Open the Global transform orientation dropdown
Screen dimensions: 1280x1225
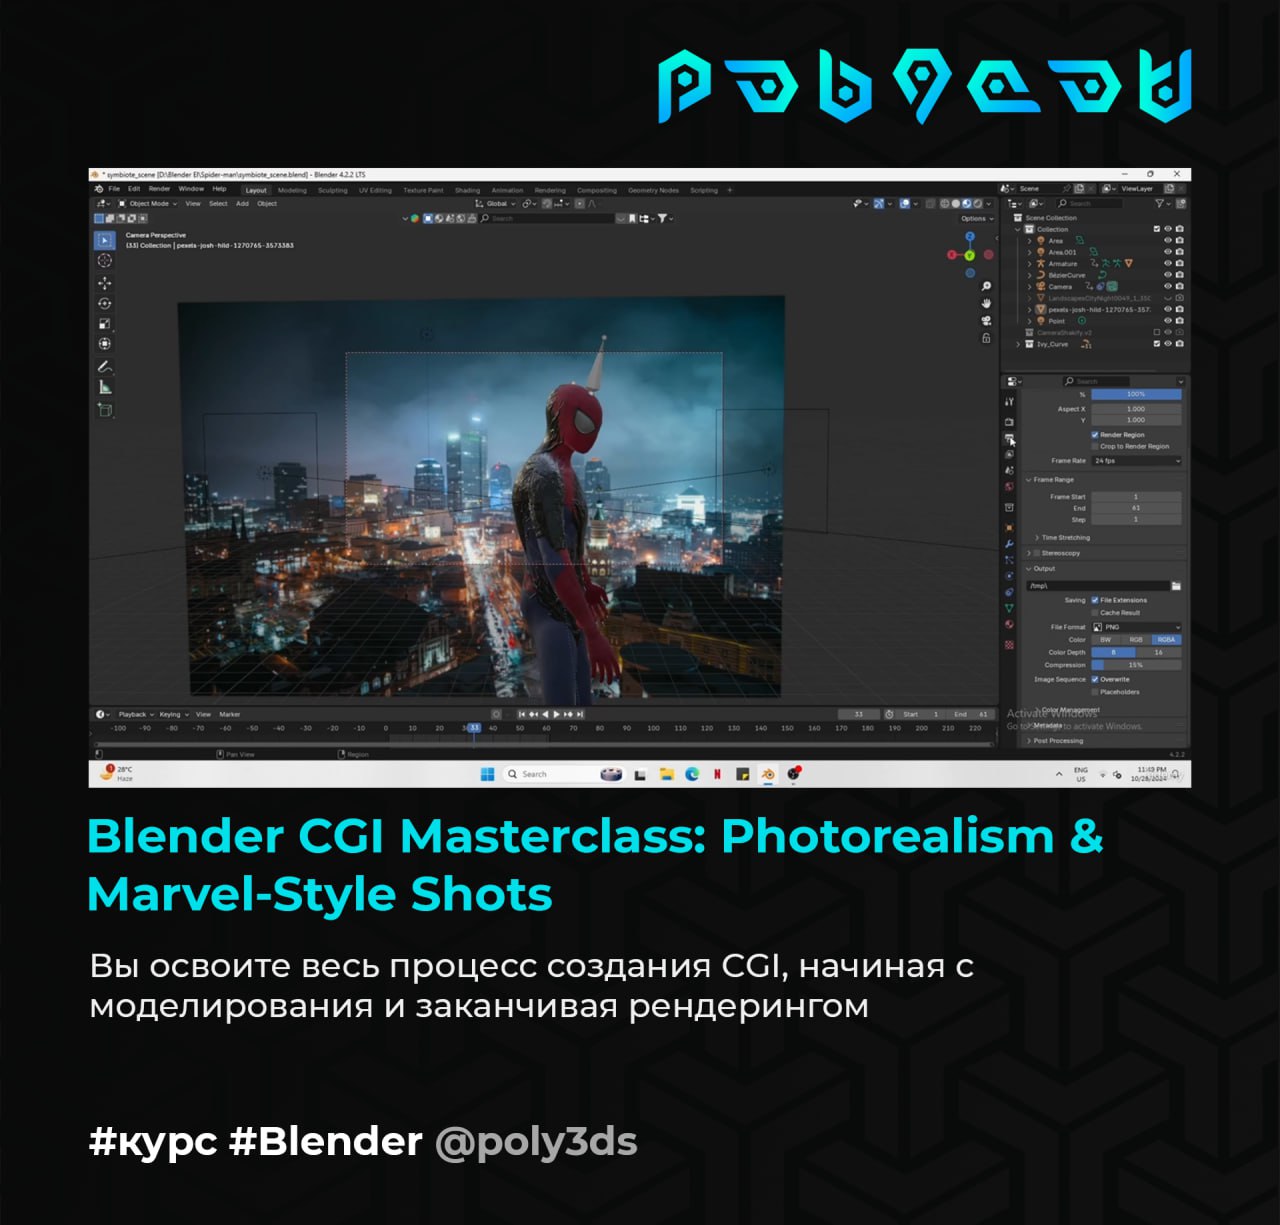coord(495,203)
